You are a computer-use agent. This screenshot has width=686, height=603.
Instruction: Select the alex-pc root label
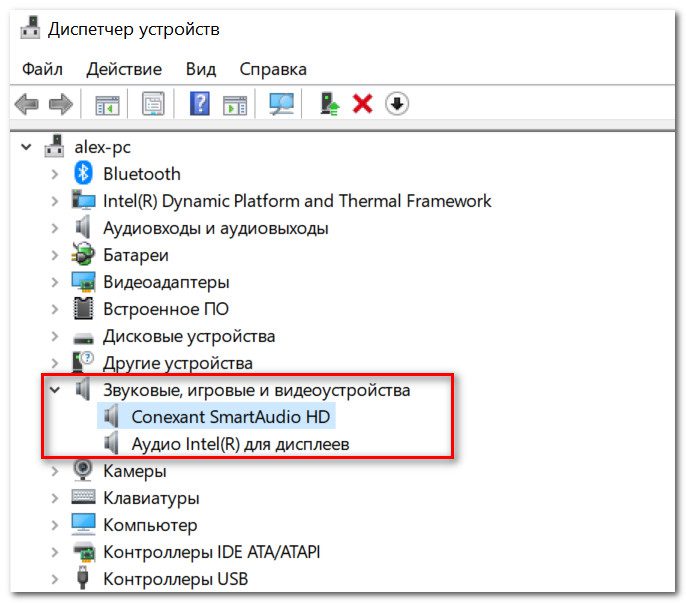(102, 147)
